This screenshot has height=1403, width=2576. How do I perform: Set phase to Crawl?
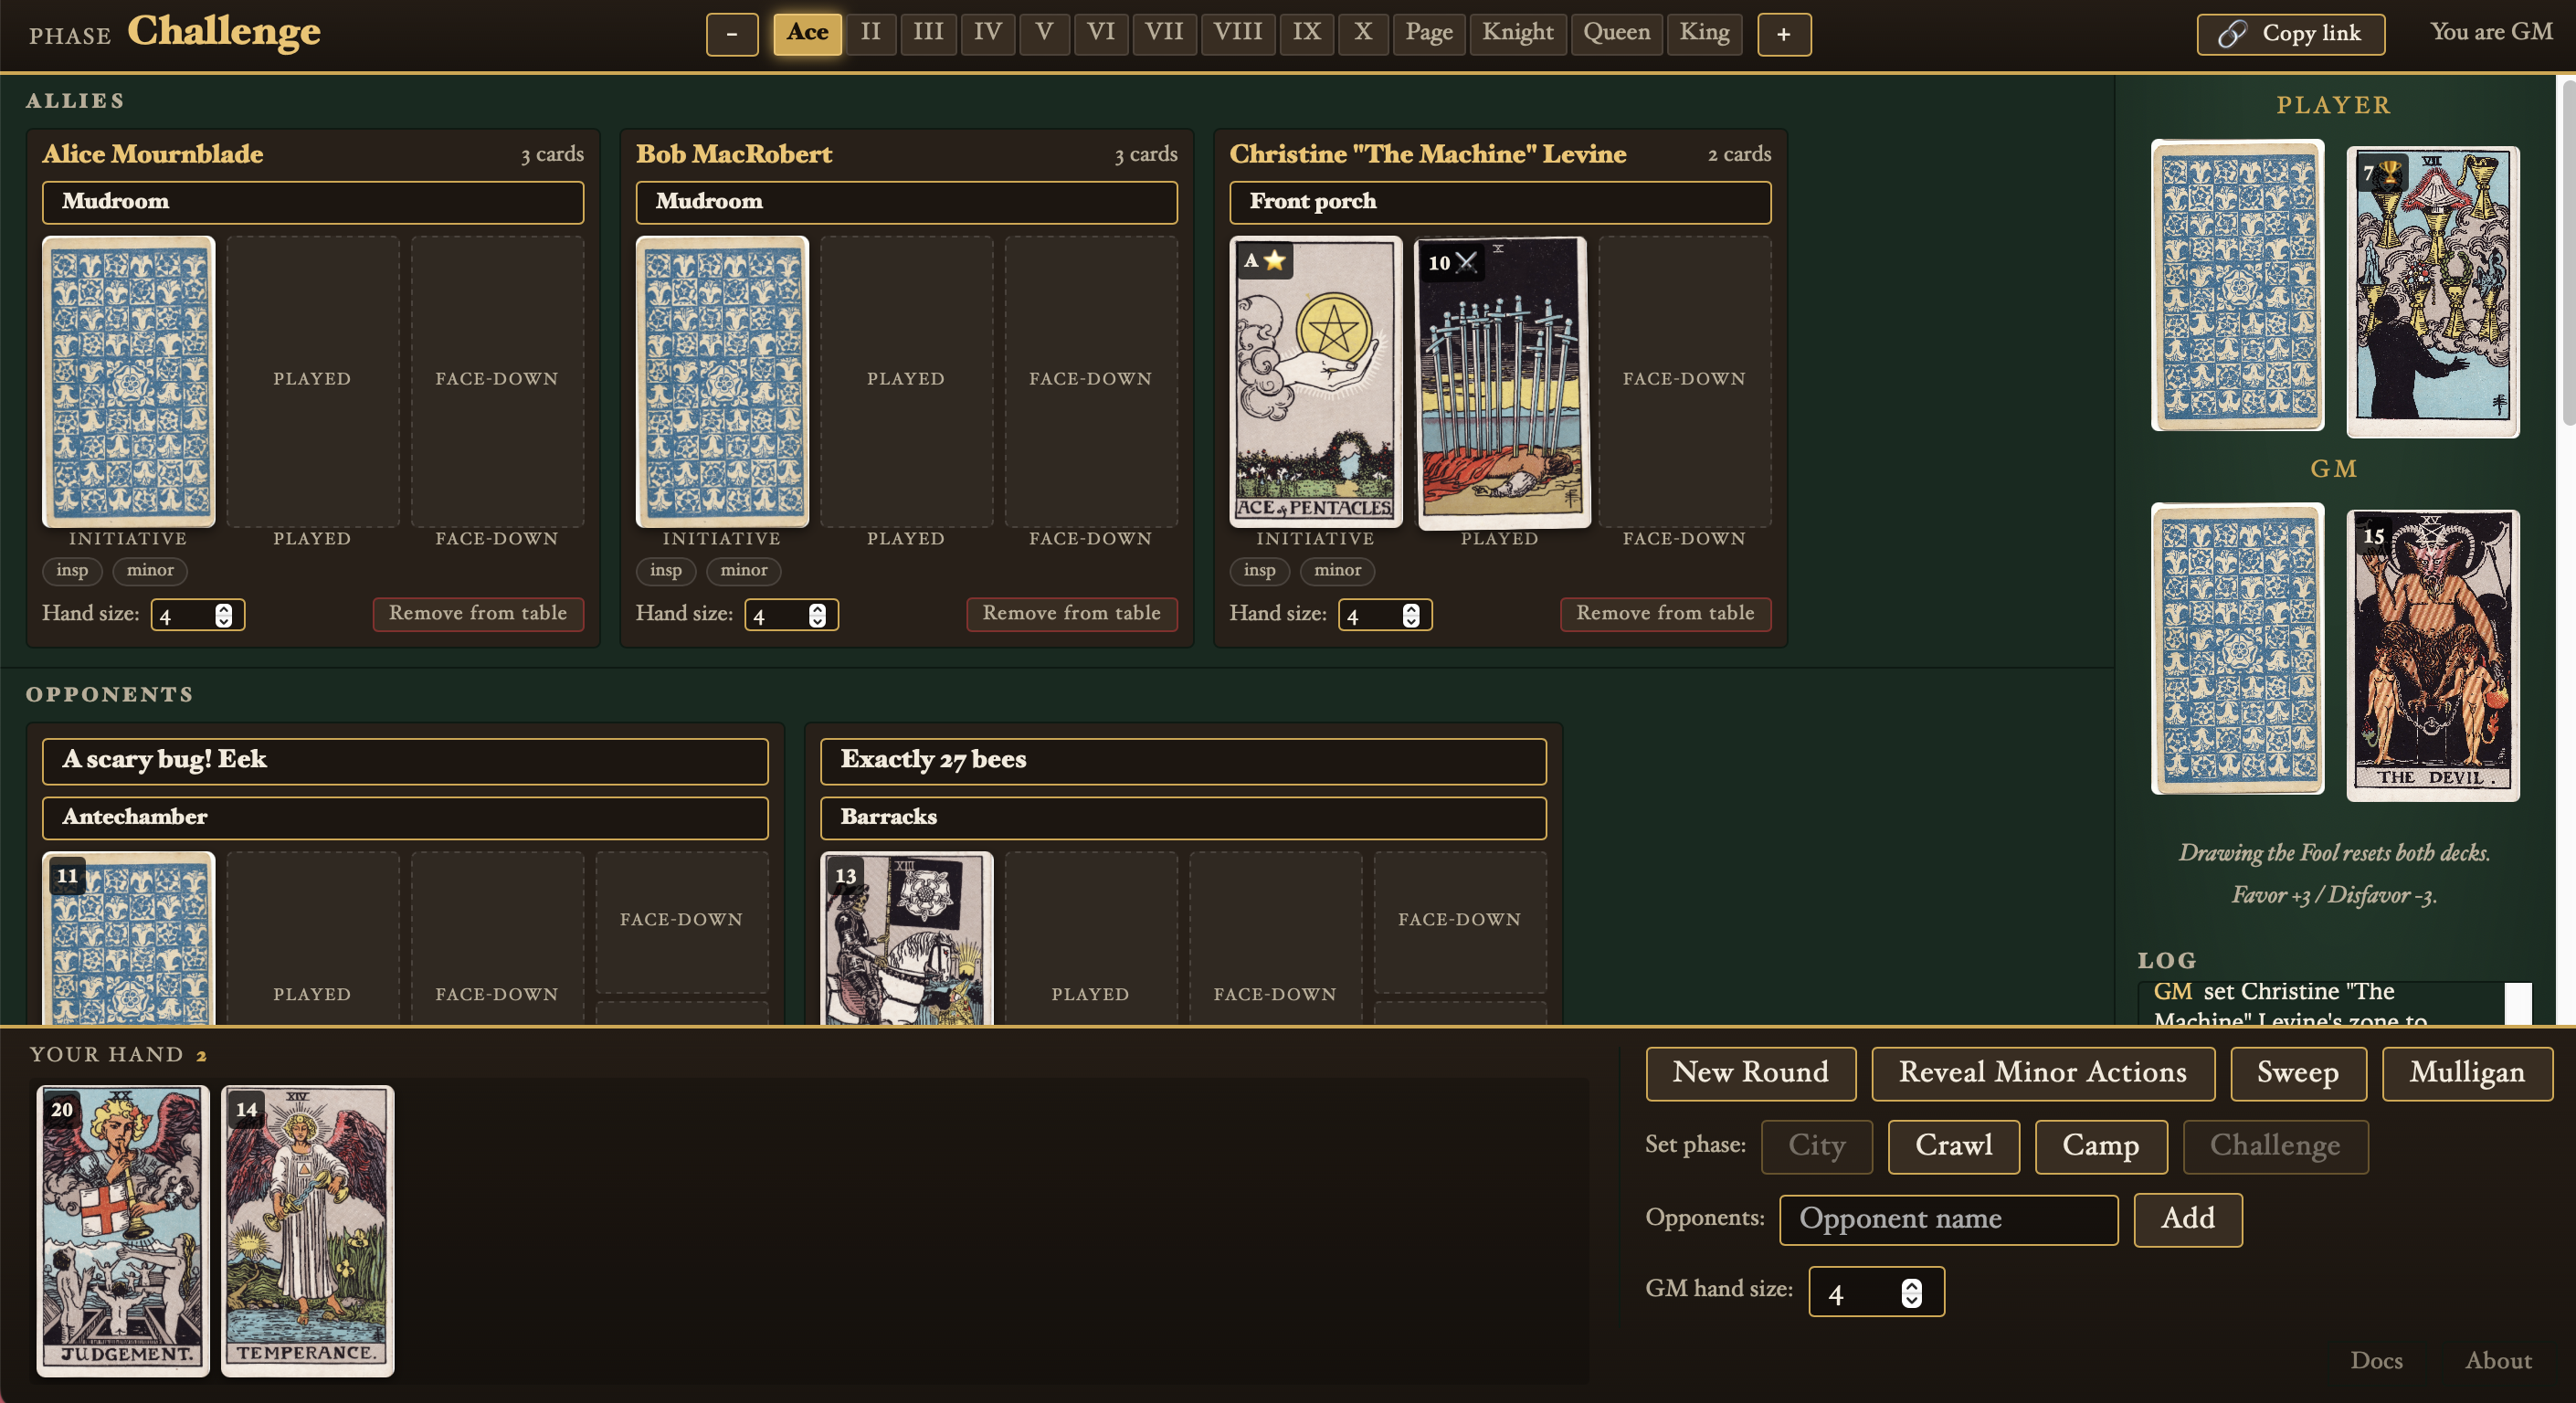(x=1953, y=1146)
